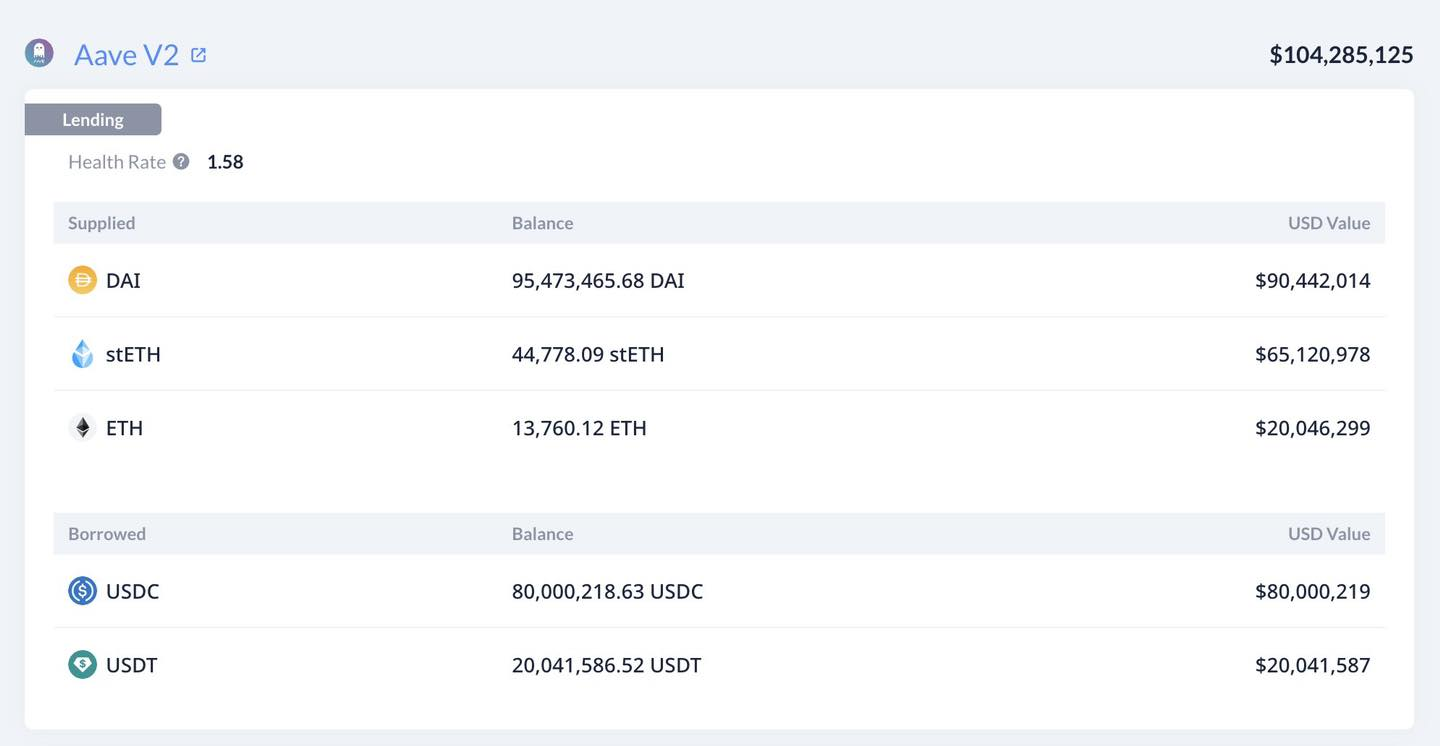
Task: Click the ETH token name
Action: 124,428
